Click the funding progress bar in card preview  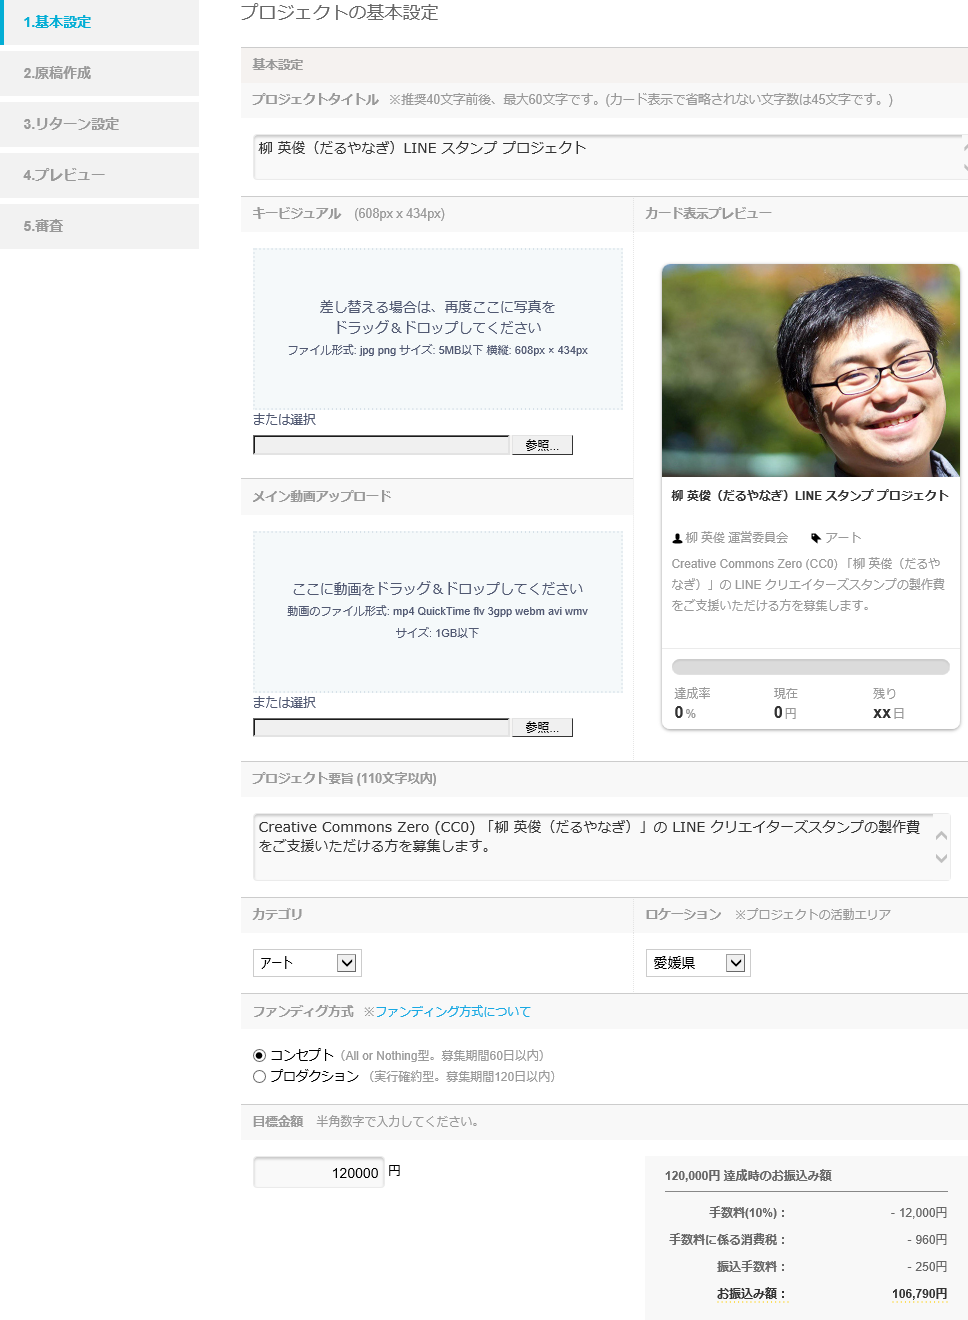pyautogui.click(x=810, y=667)
